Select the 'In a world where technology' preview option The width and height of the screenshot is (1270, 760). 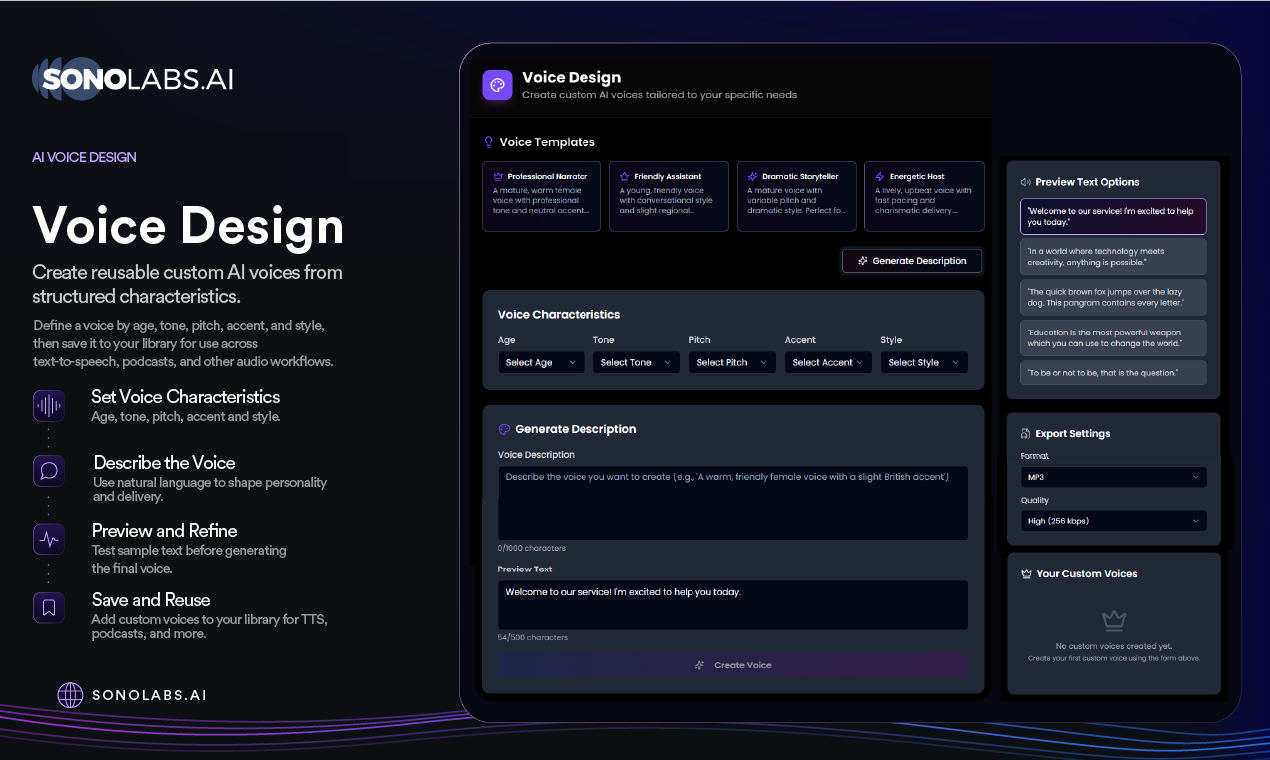(1113, 256)
